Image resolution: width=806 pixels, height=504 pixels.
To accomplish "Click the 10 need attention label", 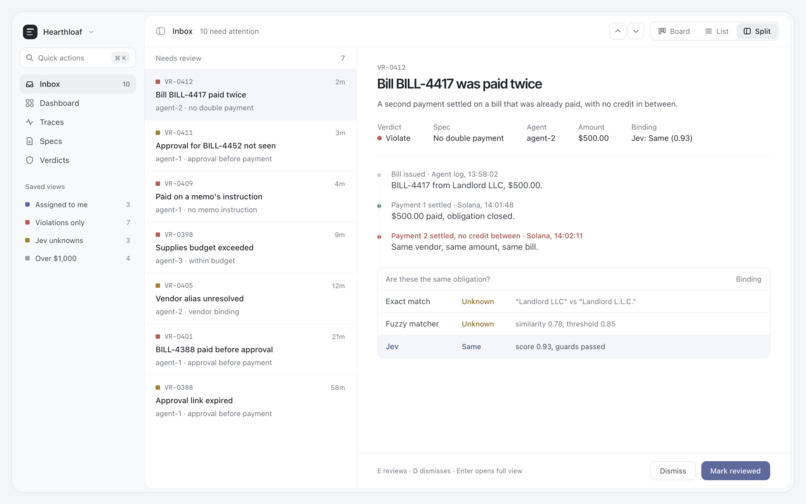I will (x=229, y=31).
